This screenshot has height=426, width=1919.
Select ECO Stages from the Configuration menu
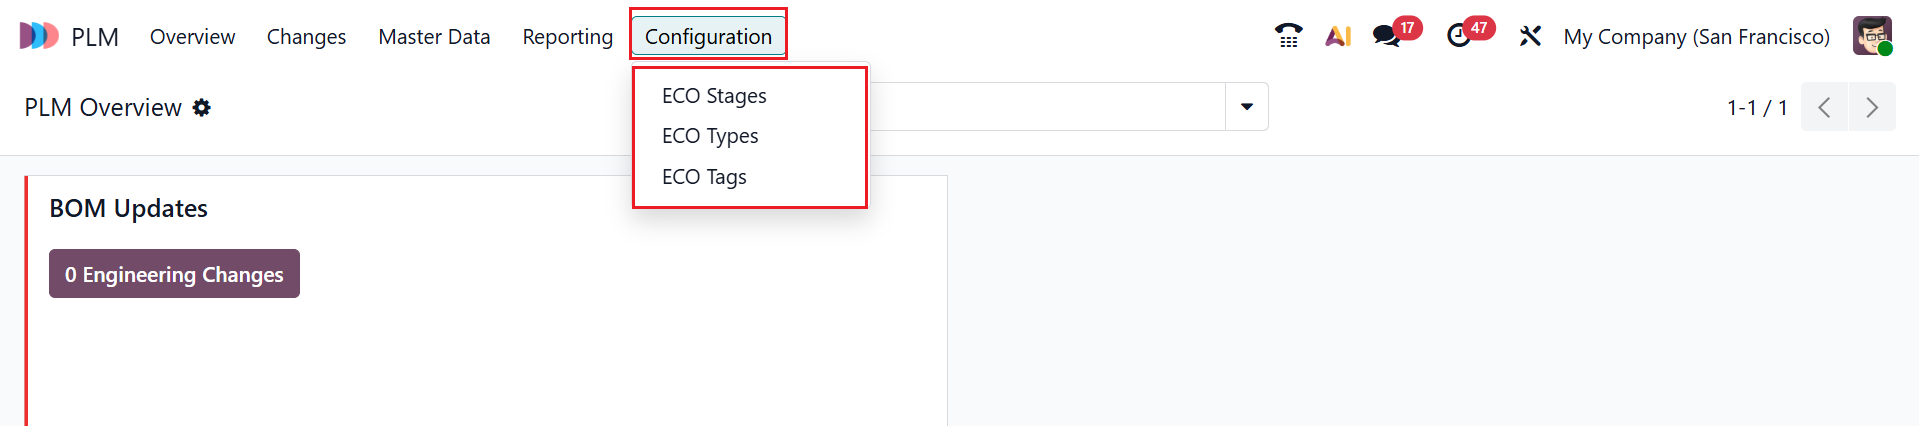click(x=714, y=96)
